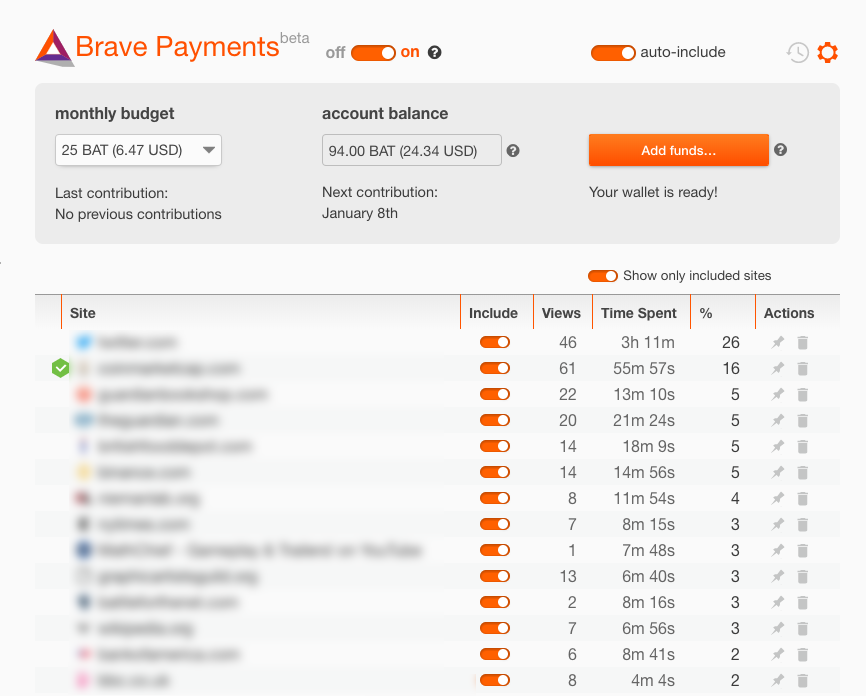Toggle Include for the 14m 56s row
The height and width of the screenshot is (696, 866).
pos(495,472)
